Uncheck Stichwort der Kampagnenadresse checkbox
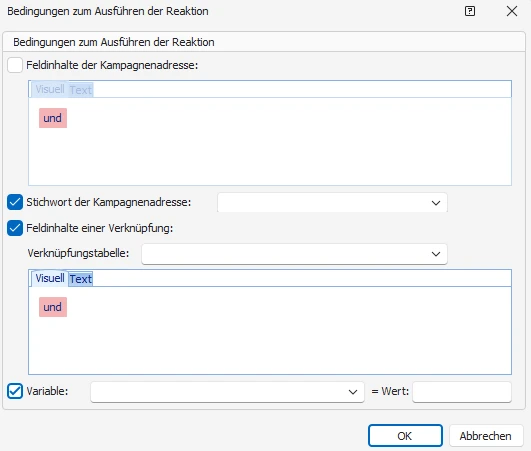Viewport: 531px width, 451px height. click(15, 202)
